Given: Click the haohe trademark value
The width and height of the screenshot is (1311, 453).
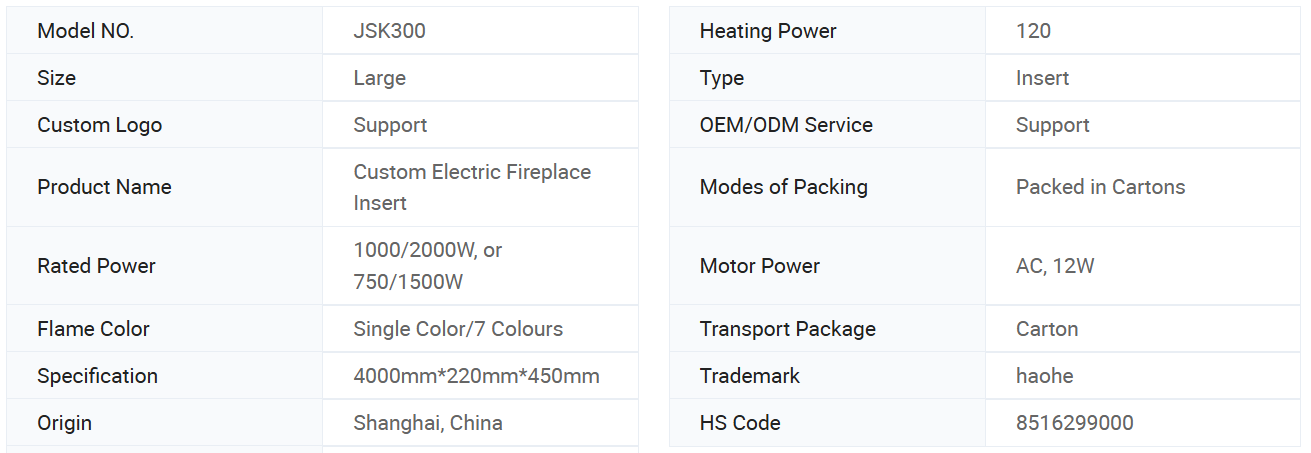Looking at the screenshot, I should click(1044, 376).
